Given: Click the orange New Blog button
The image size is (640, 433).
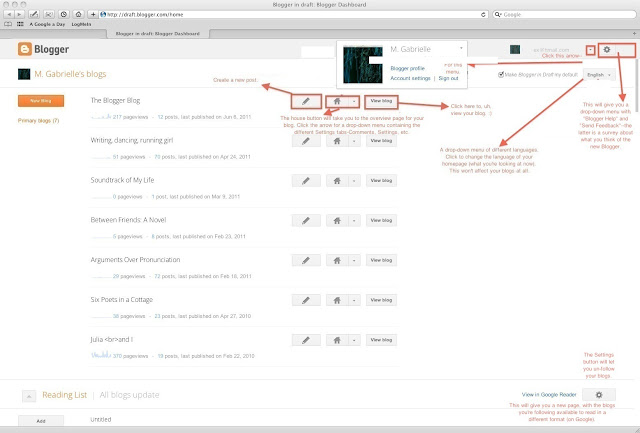Looking at the screenshot, I should 41,101.
